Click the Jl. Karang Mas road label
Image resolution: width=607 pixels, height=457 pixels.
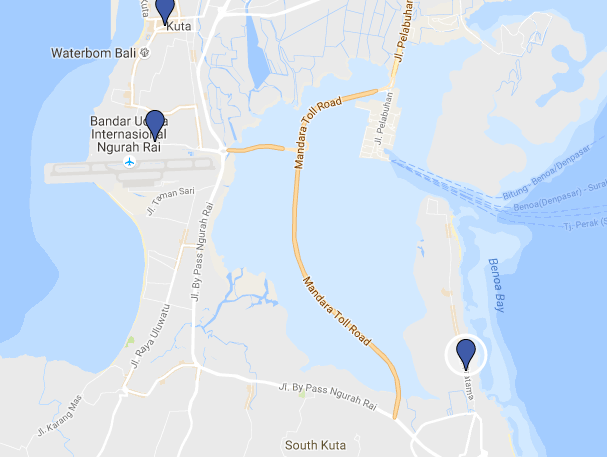(59, 416)
